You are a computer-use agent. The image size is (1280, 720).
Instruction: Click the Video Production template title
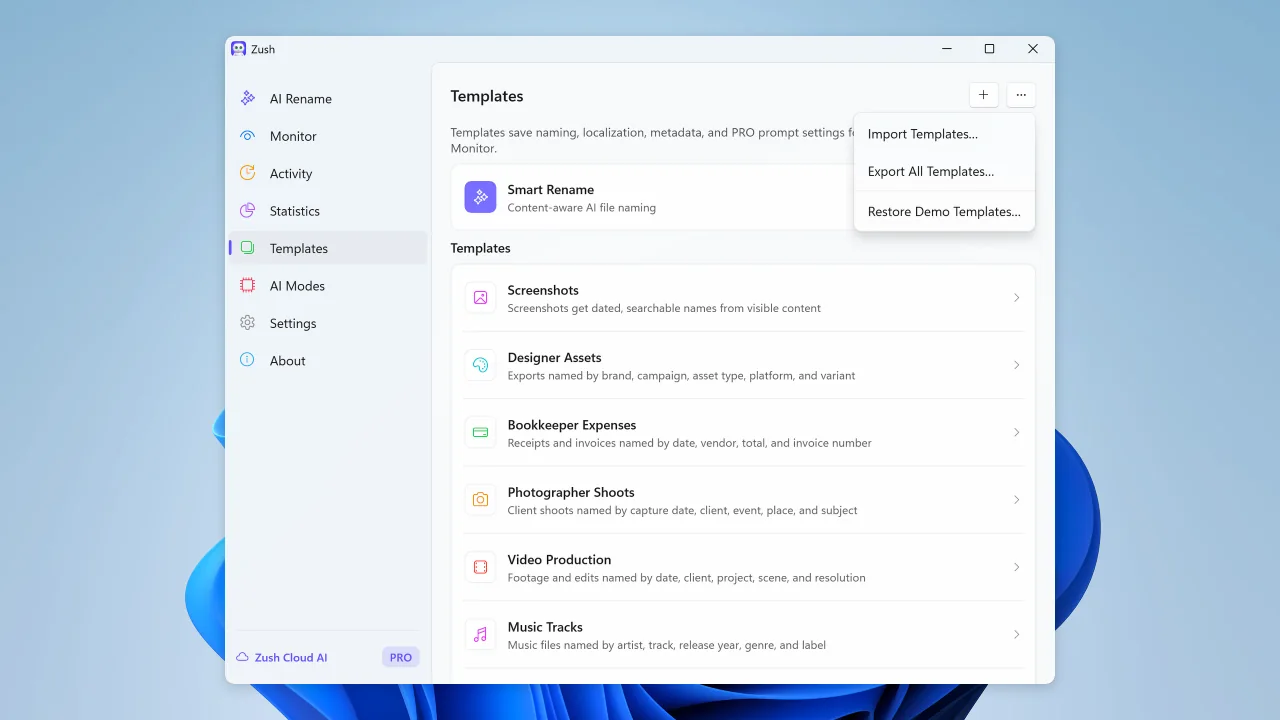[559, 559]
